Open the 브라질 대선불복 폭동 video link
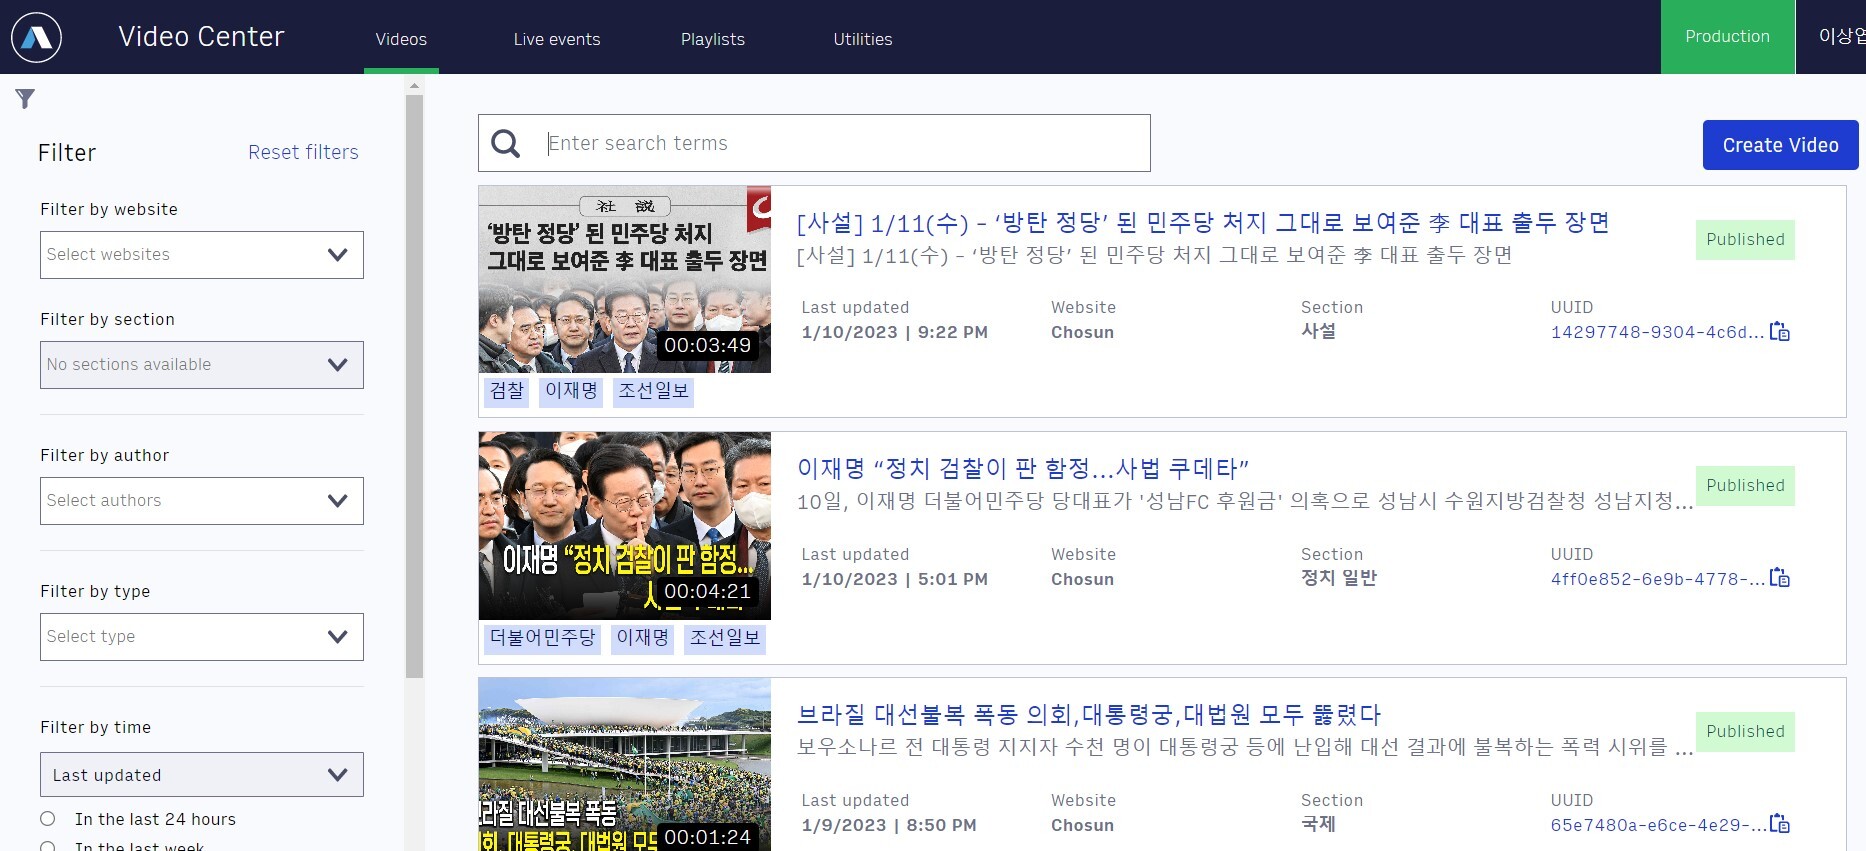This screenshot has height=851, width=1866. [x=1089, y=715]
